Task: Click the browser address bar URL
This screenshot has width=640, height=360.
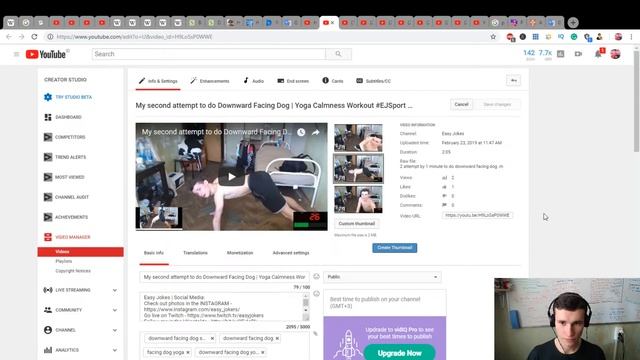Action: click(x=135, y=37)
